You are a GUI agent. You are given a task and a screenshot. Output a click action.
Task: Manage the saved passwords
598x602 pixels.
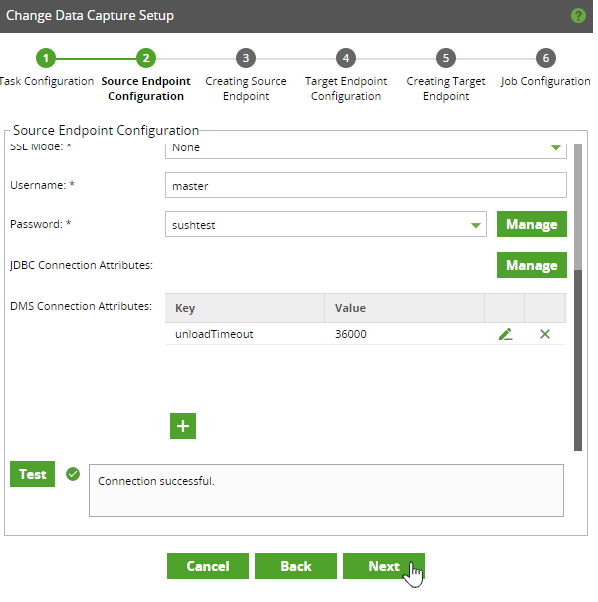[532, 224]
